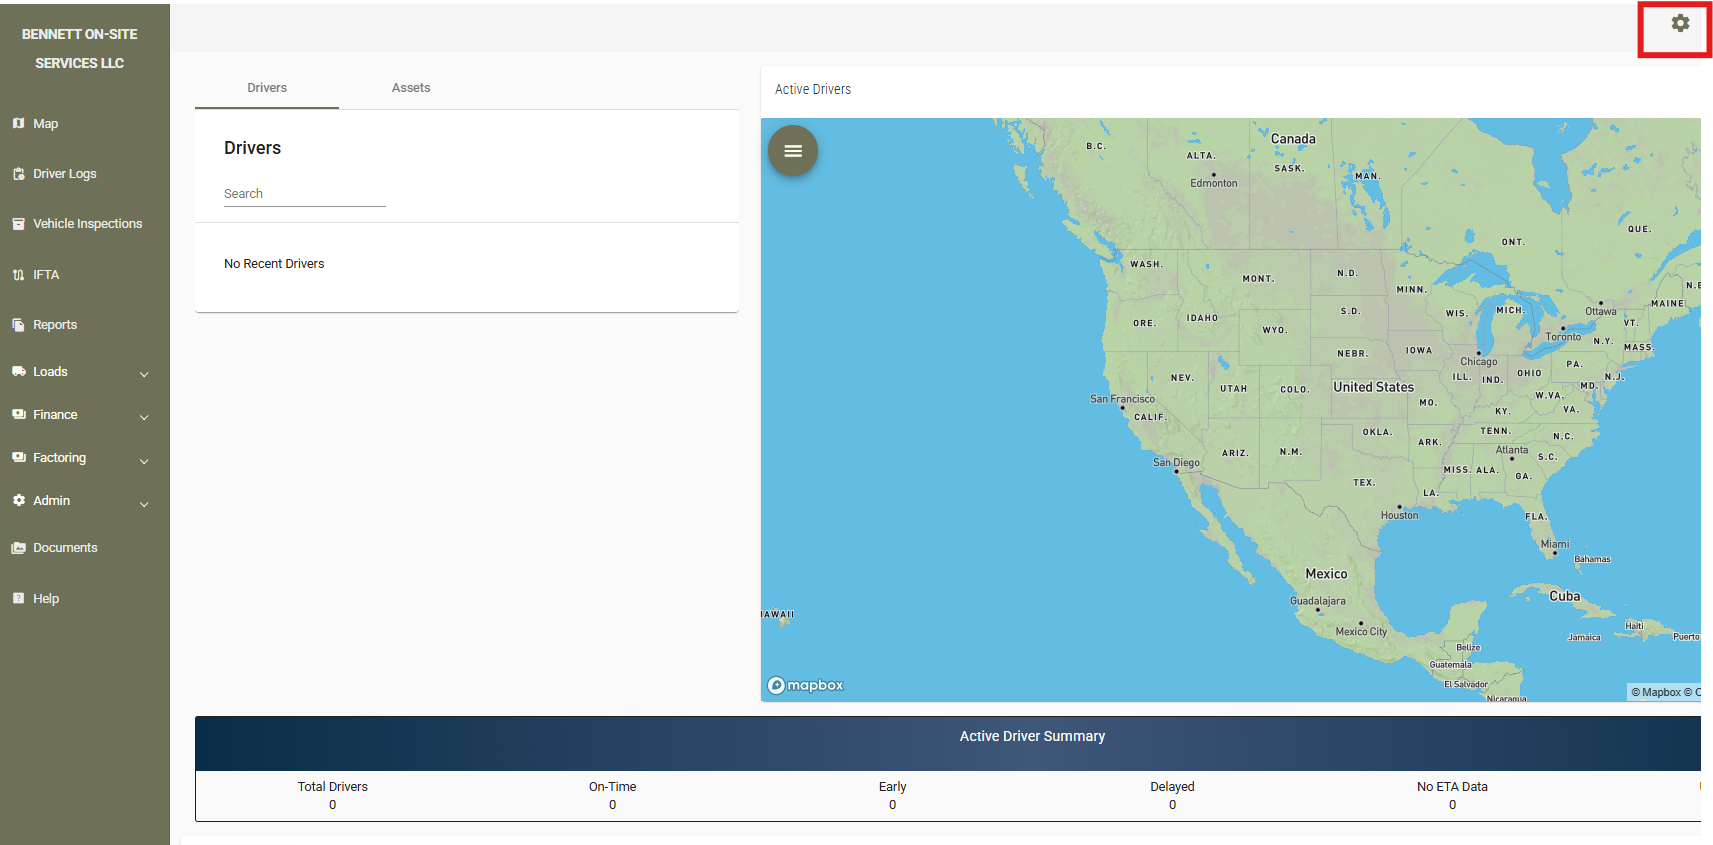The height and width of the screenshot is (845, 1713).
Task: Switch to the Assets tab
Action: [x=411, y=88]
